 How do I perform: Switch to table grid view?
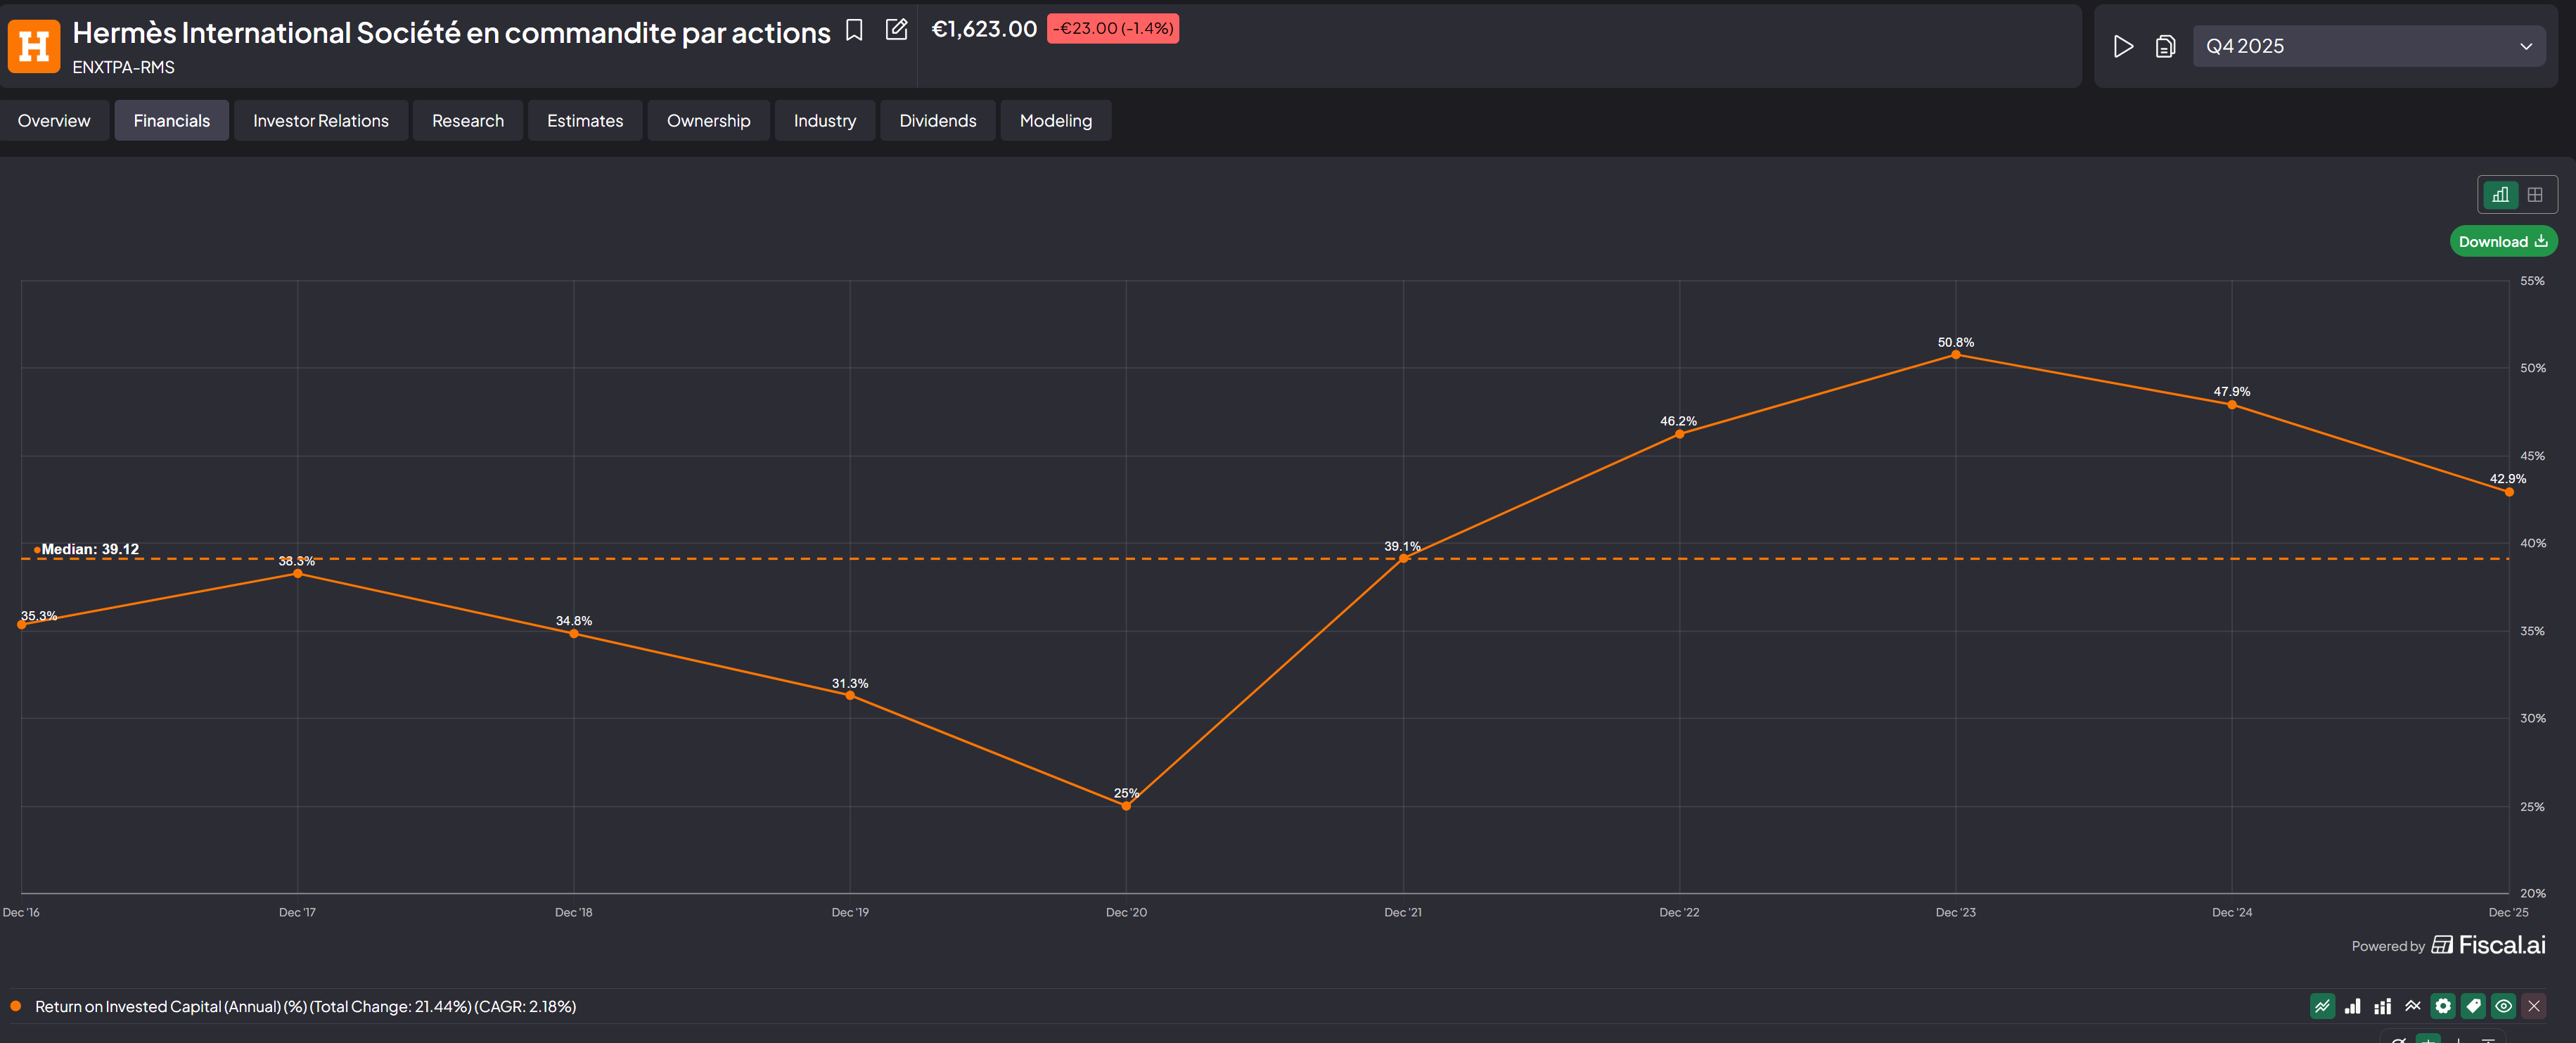tap(2534, 195)
